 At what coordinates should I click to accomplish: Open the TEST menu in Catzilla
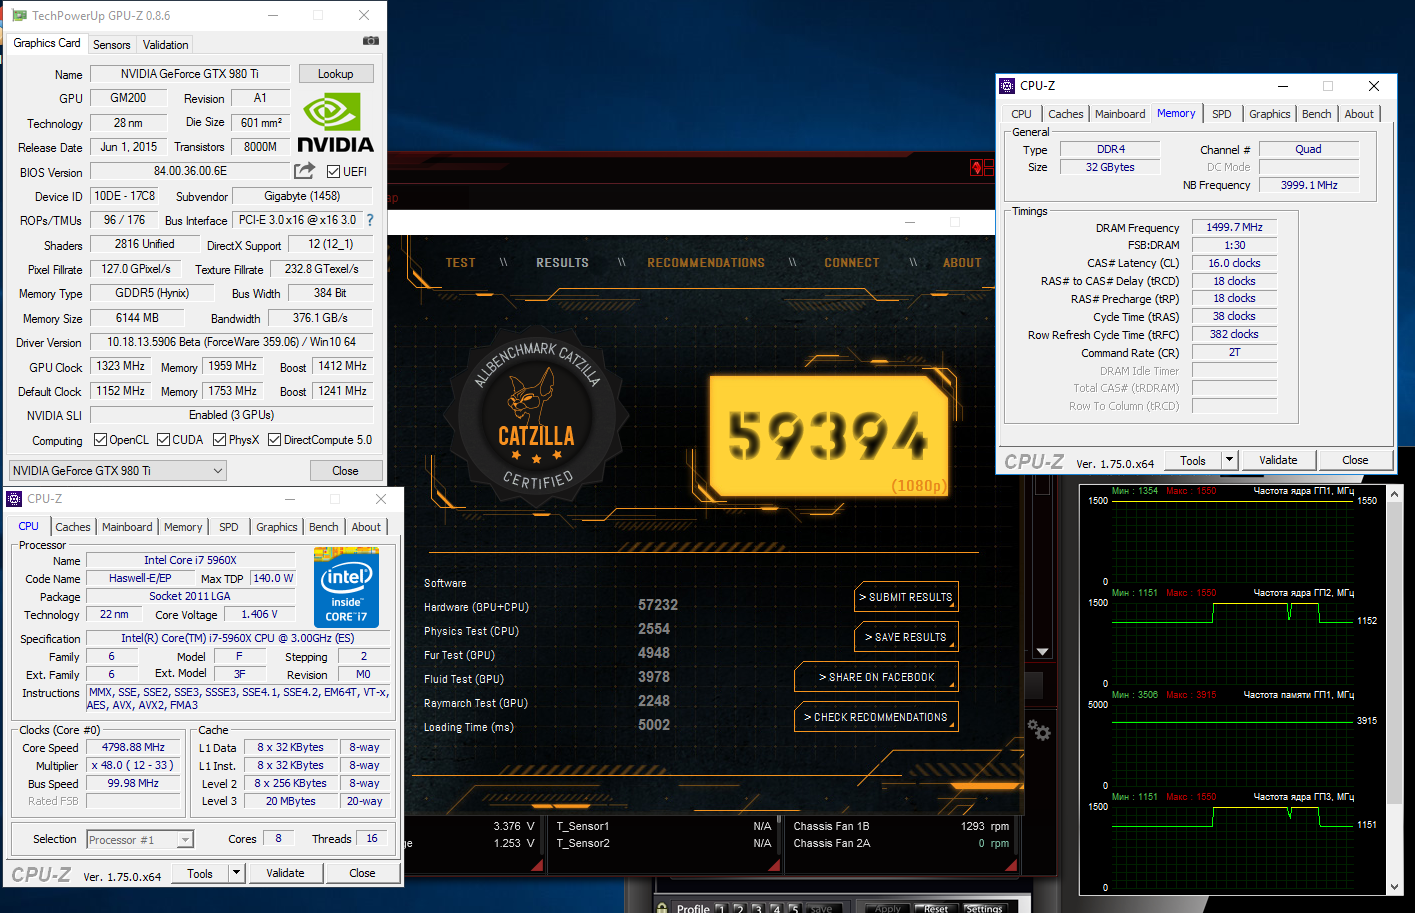(x=461, y=263)
